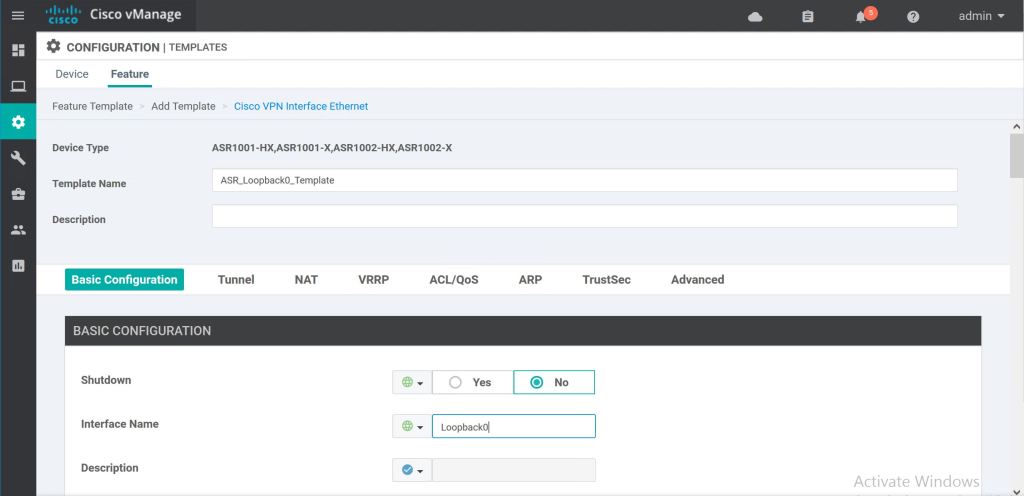Click the cloud status icon
The width and height of the screenshot is (1024, 496).
pyautogui.click(x=755, y=17)
